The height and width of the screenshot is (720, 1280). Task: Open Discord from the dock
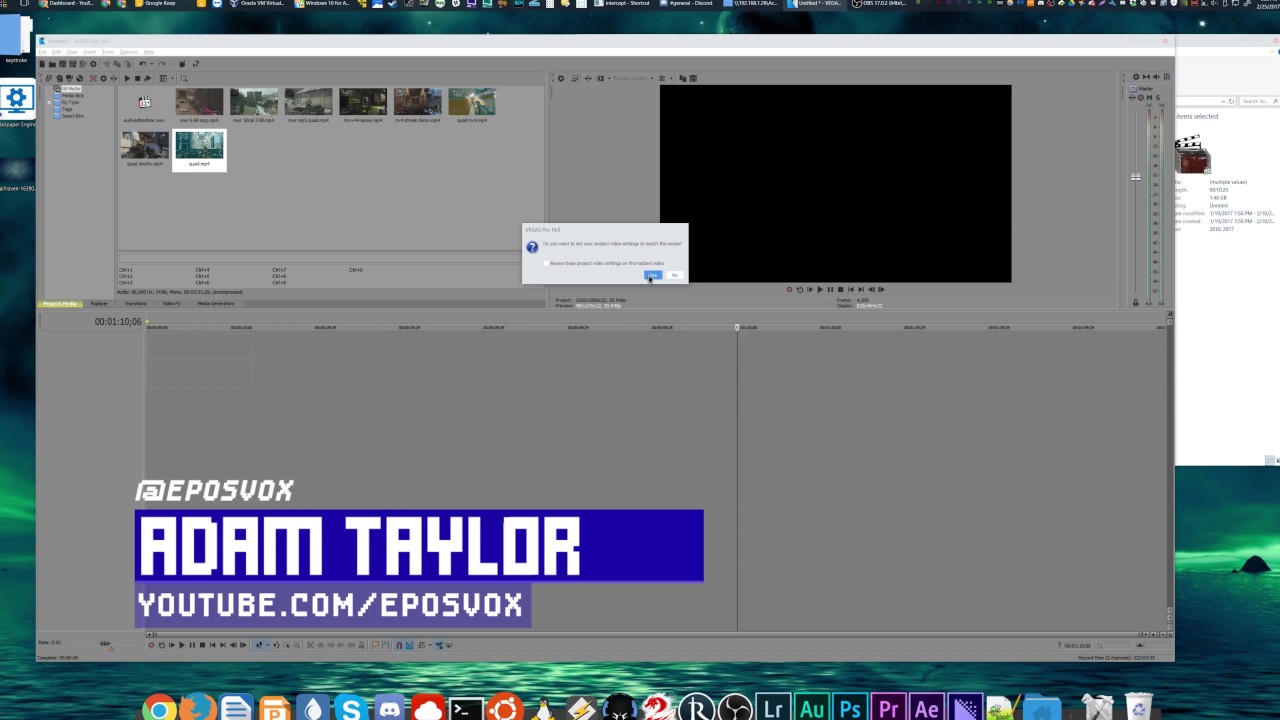point(389,709)
